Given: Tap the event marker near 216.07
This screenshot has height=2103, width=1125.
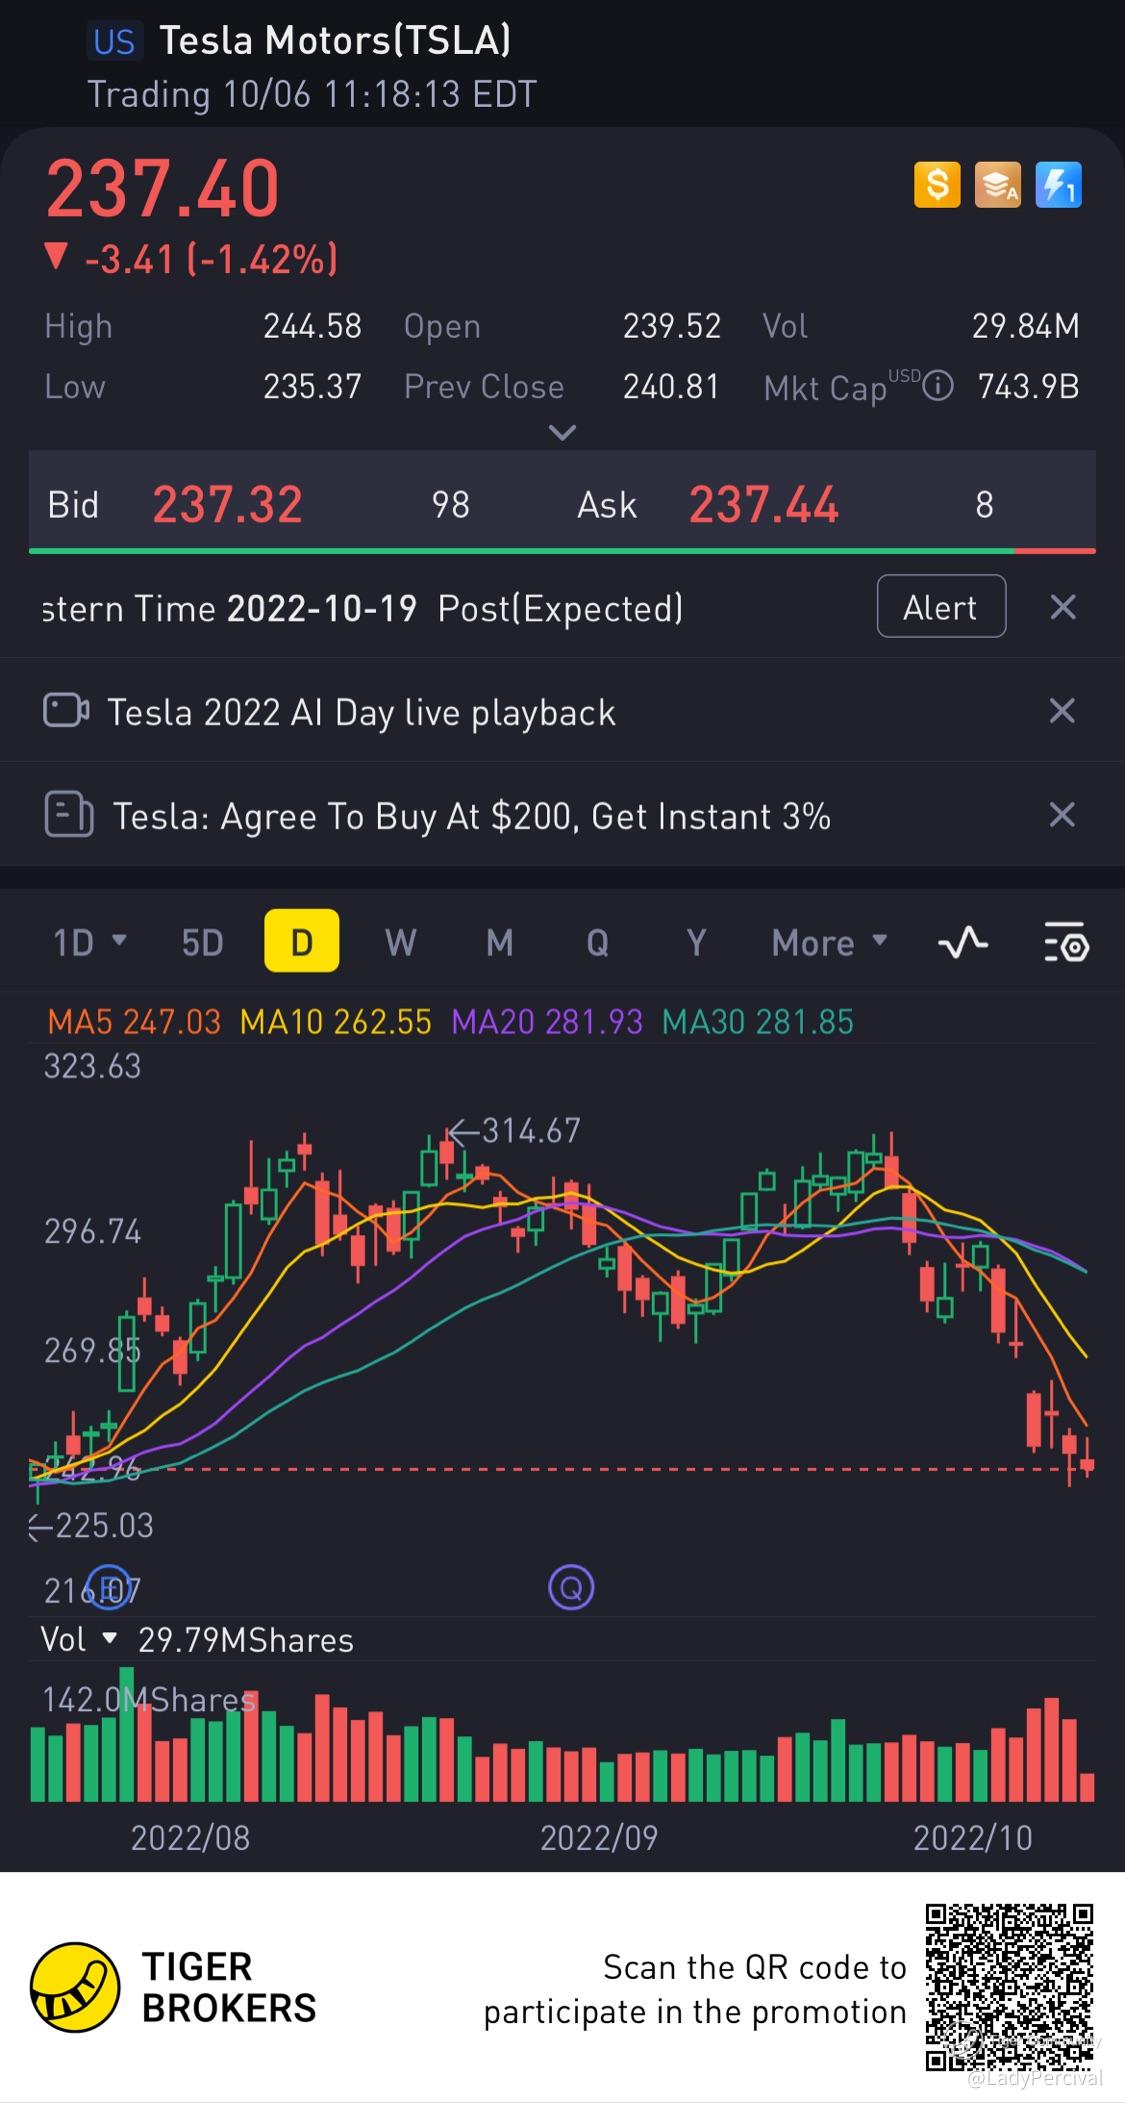Looking at the screenshot, I should click(109, 1587).
